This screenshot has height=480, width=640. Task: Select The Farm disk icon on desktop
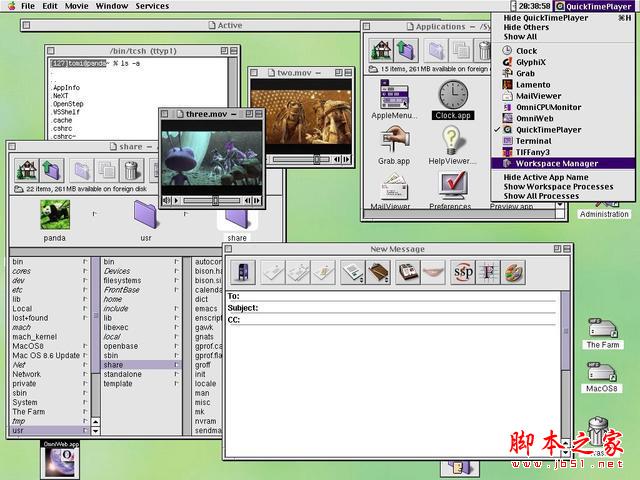[602, 329]
